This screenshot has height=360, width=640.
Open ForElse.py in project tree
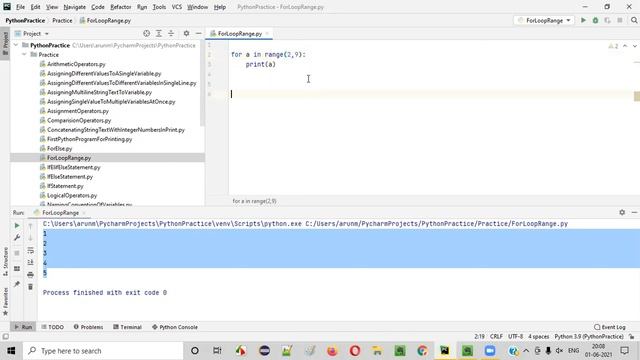coord(60,149)
